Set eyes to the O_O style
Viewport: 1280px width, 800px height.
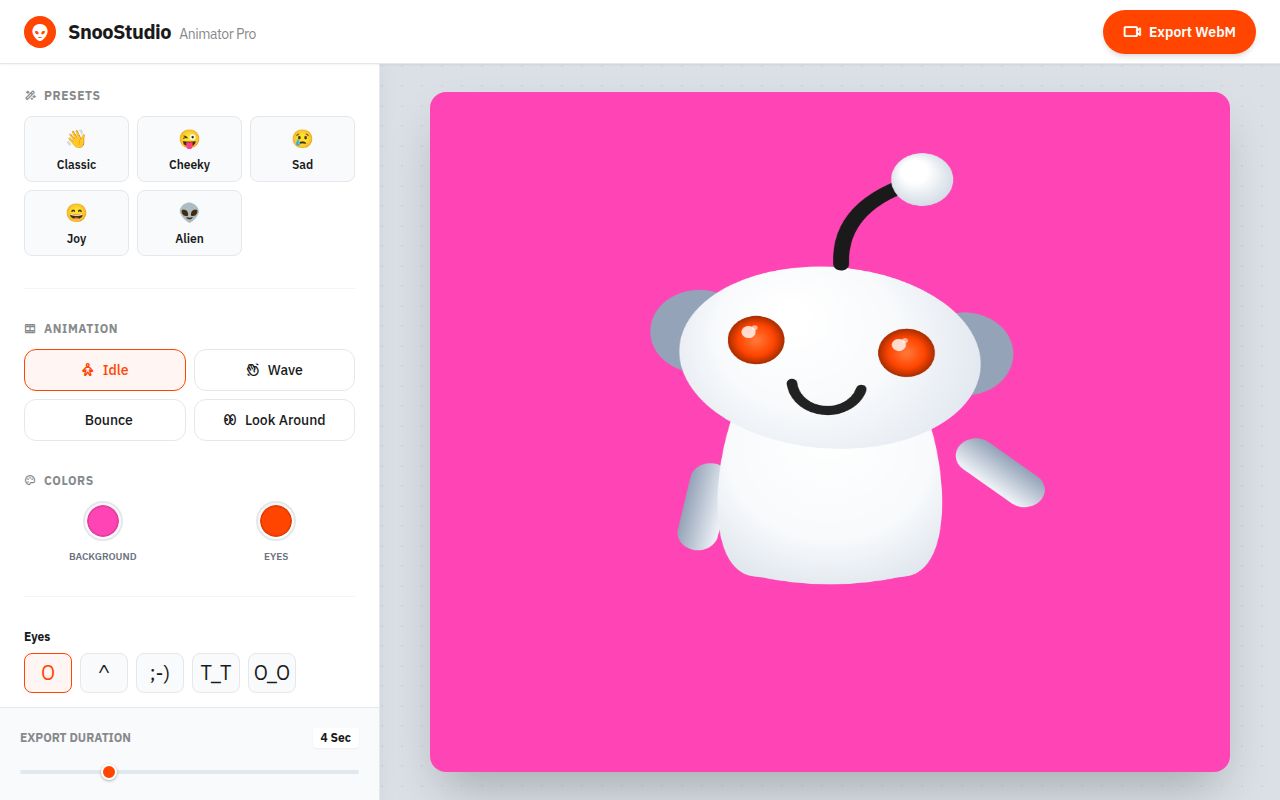(272, 673)
